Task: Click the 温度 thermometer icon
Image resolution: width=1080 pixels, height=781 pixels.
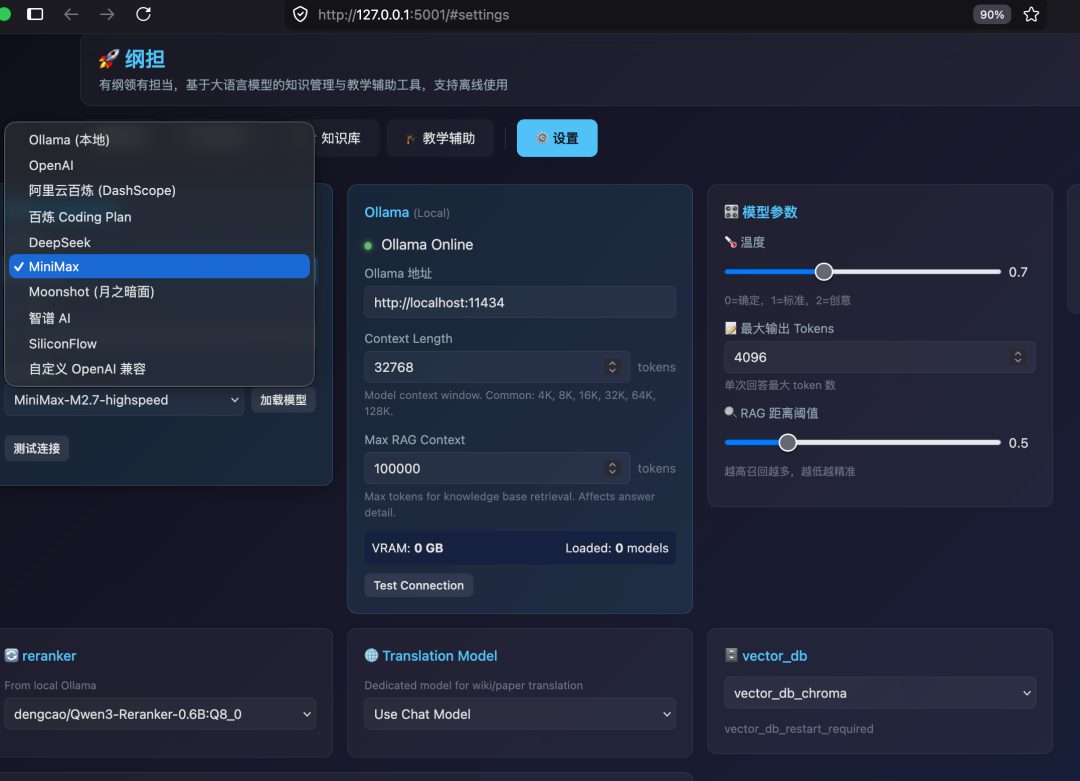Action: tap(731, 242)
